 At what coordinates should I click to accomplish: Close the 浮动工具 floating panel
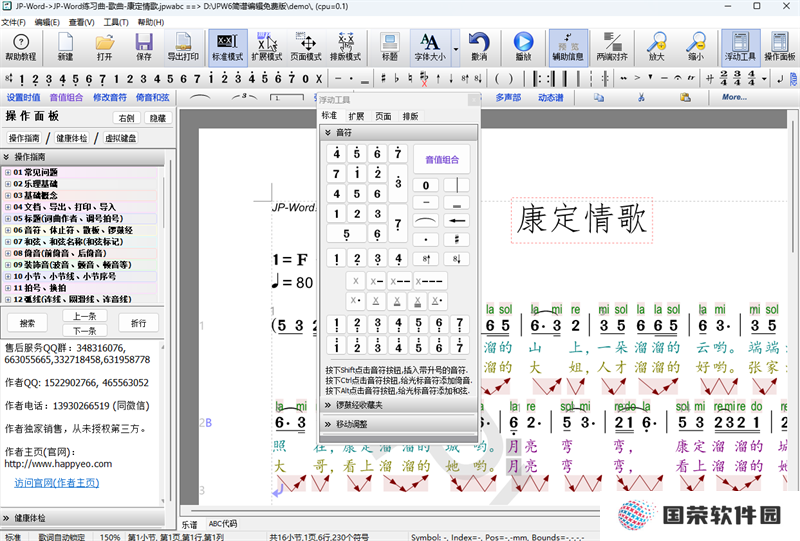(473, 100)
